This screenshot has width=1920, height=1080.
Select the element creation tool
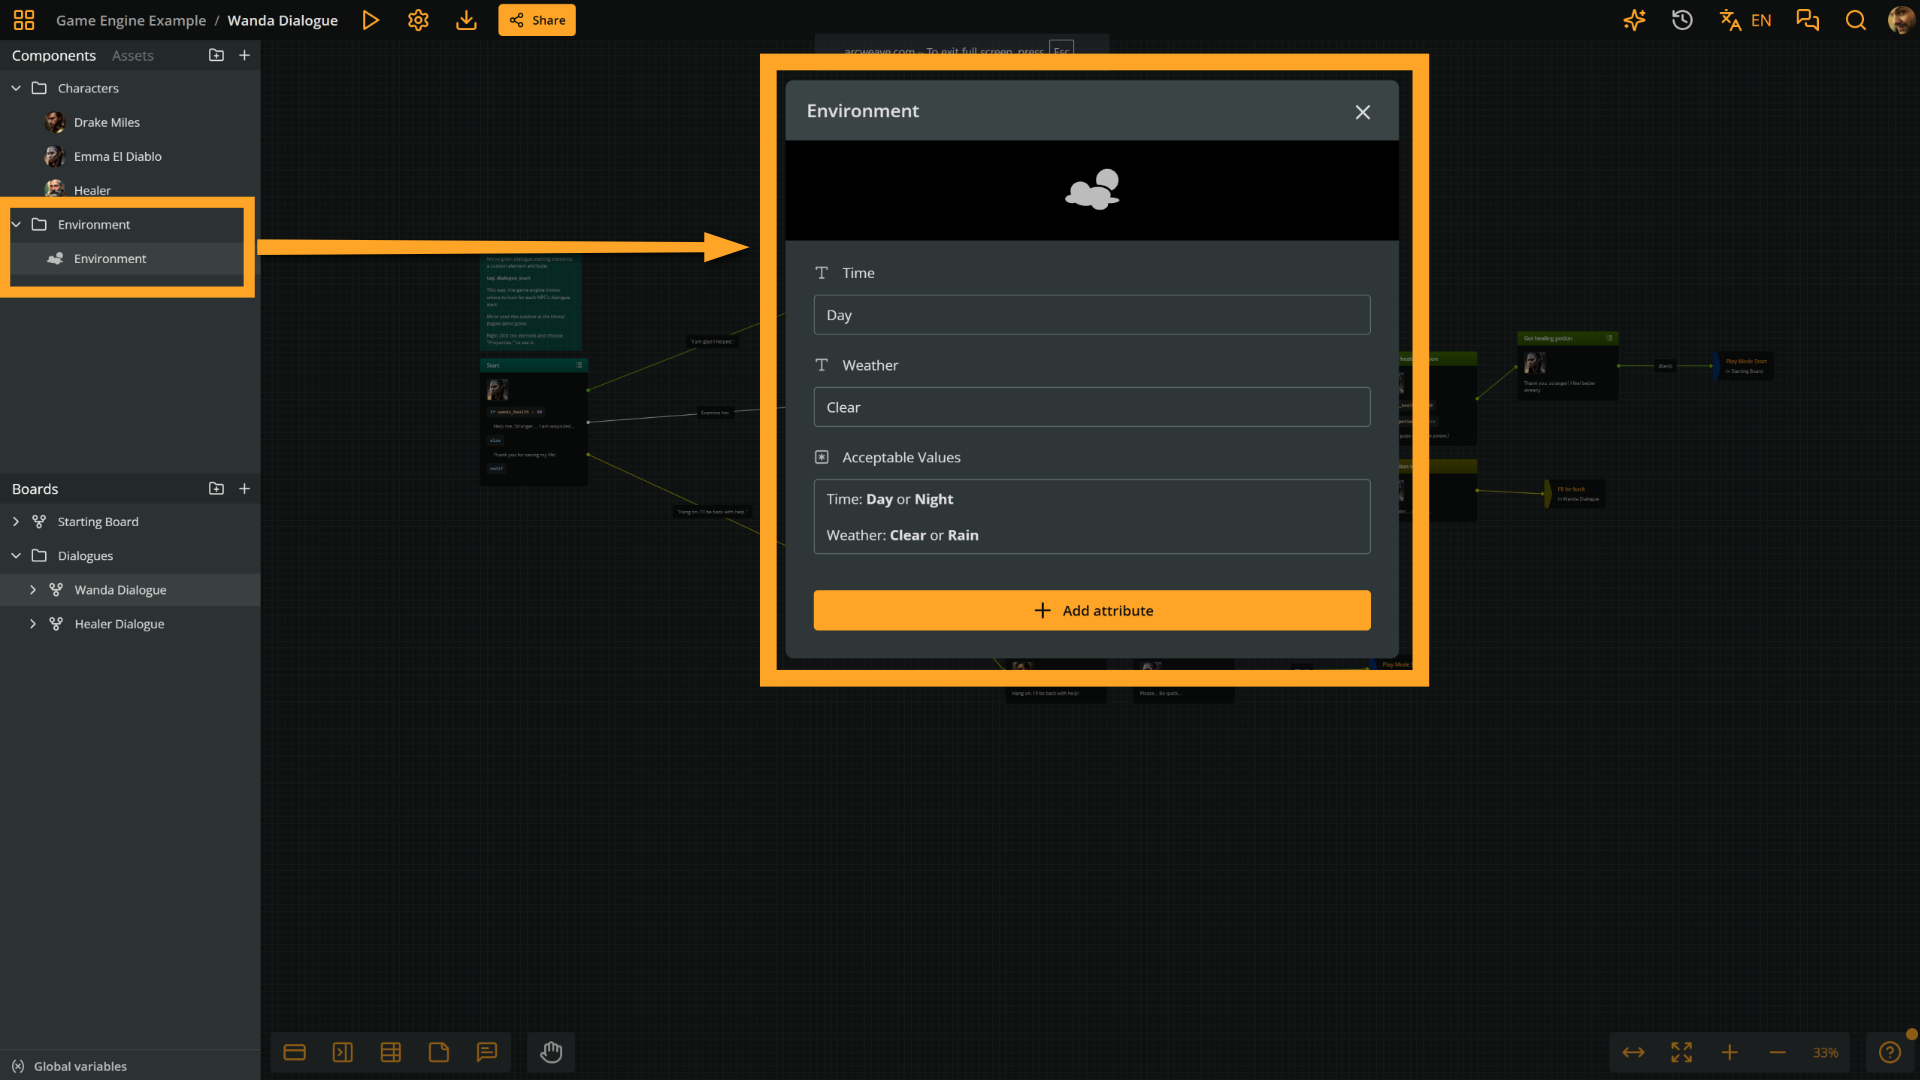tap(294, 1052)
